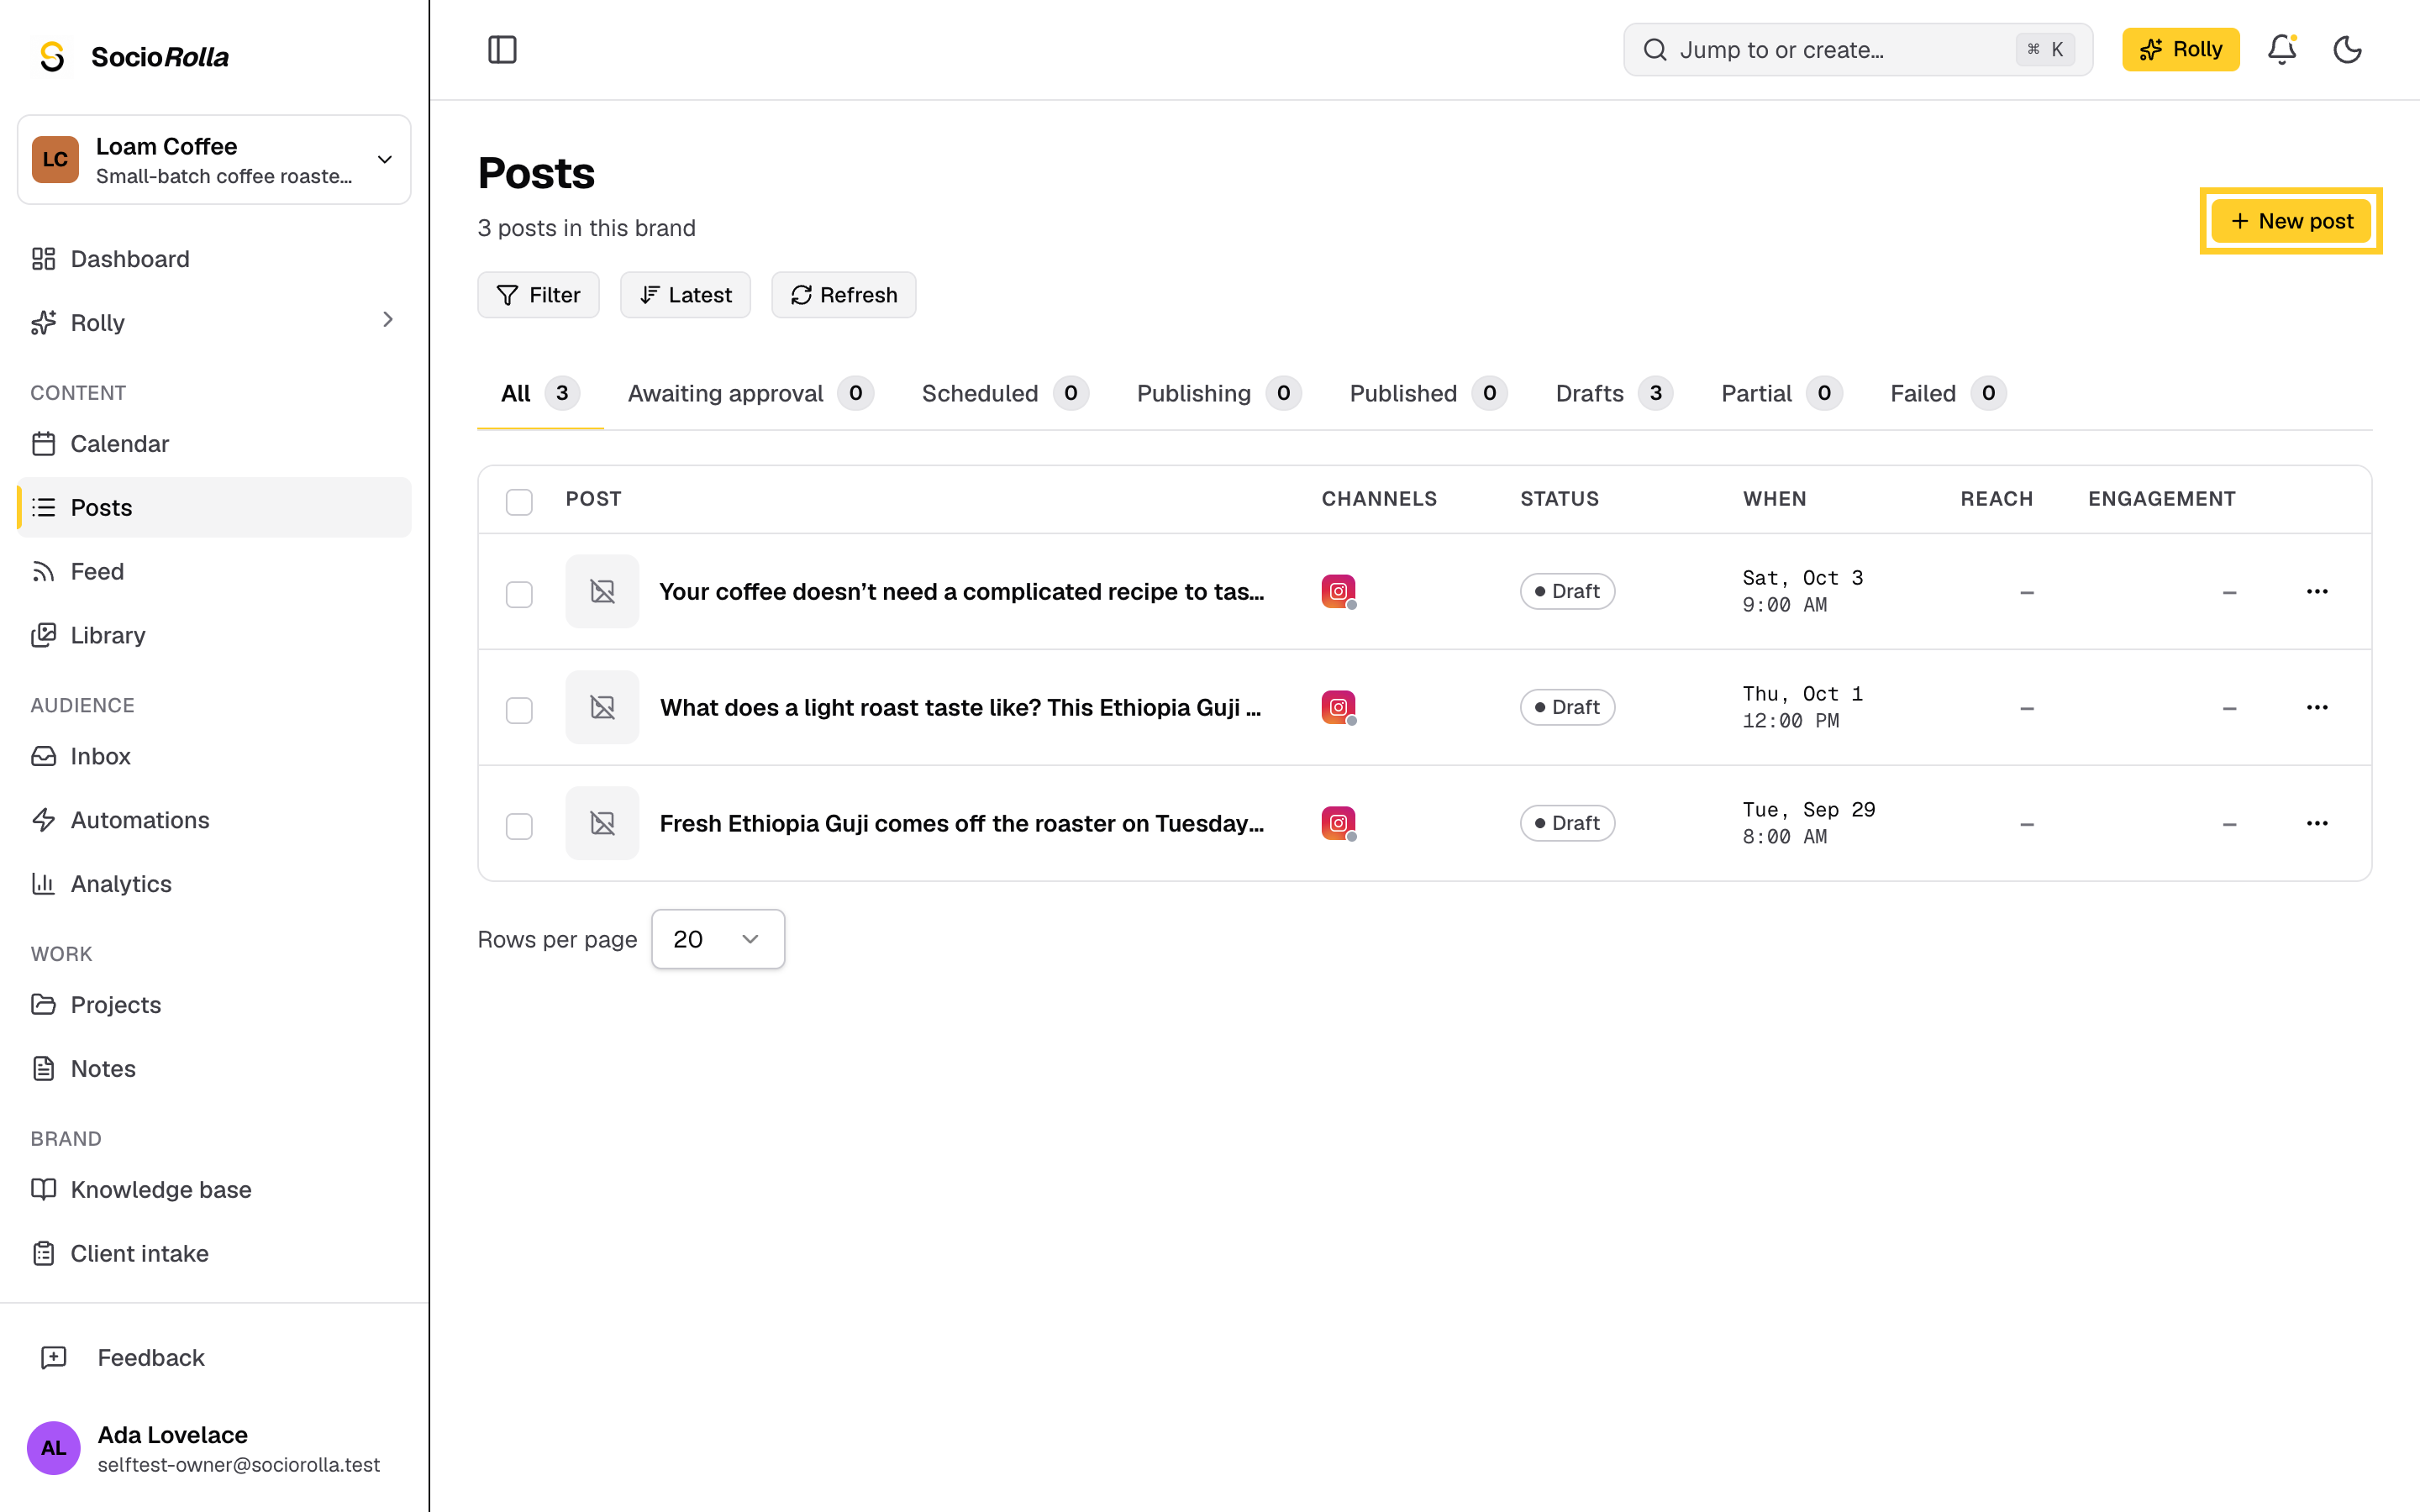Open Calendar in the sidebar
Image resolution: width=2420 pixels, height=1512 pixels.
(x=214, y=443)
